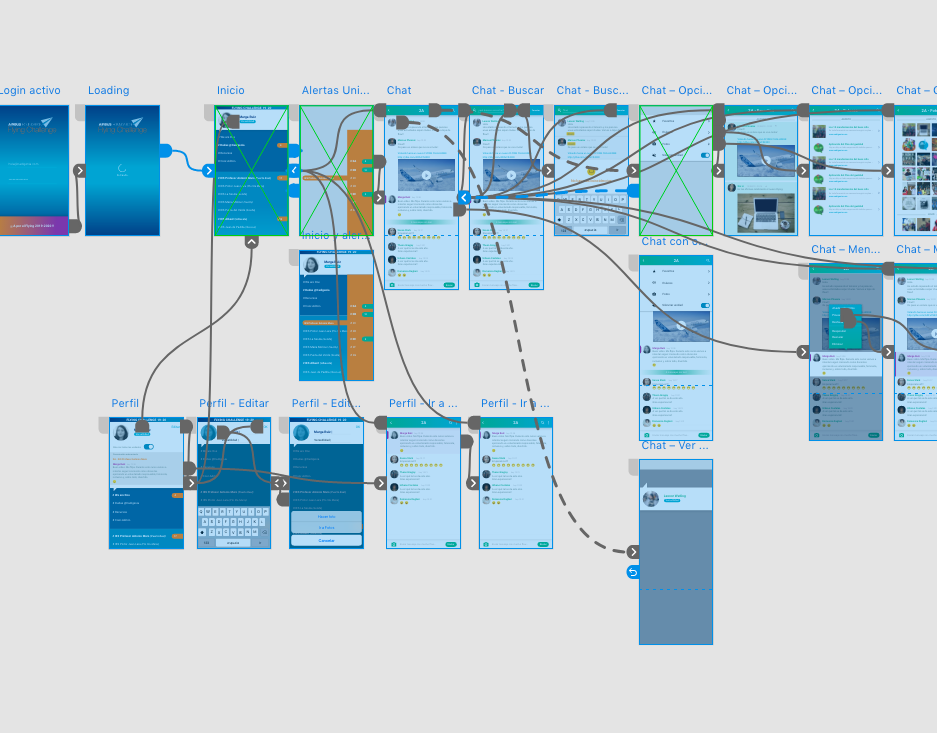Toggle the switch in Chat con c... artboard
This screenshot has width=937, height=733.
pyautogui.click(x=705, y=305)
